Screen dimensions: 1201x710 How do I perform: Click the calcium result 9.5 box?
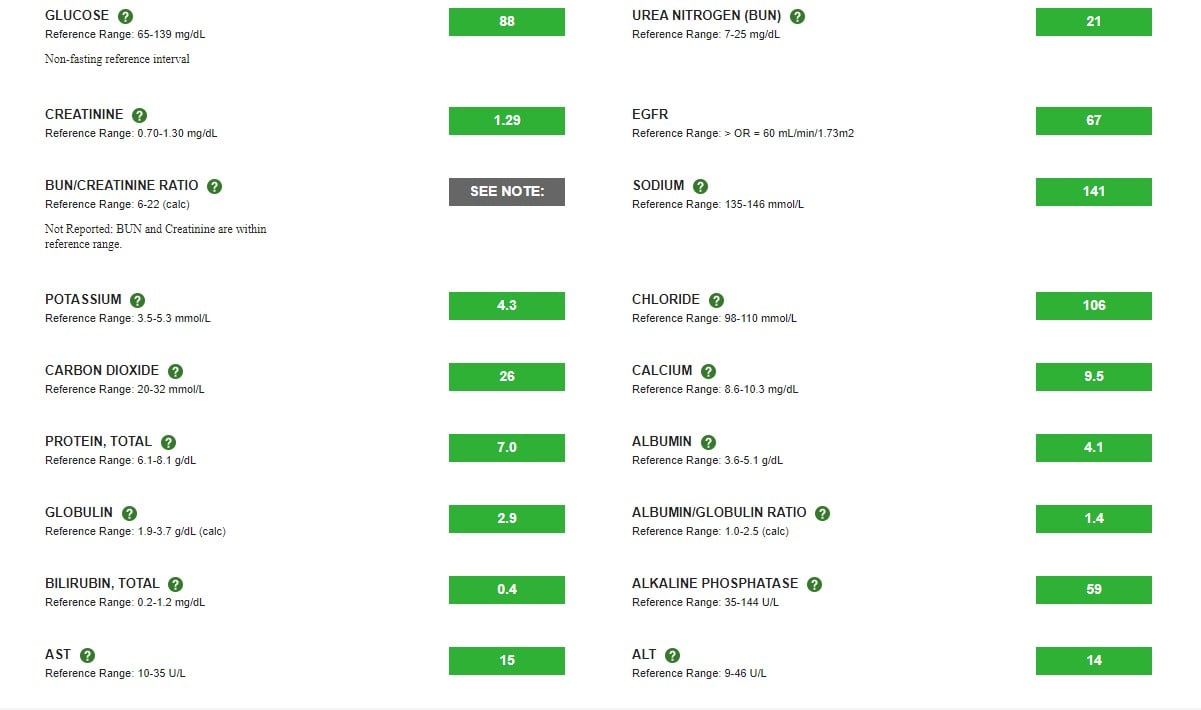click(1094, 377)
